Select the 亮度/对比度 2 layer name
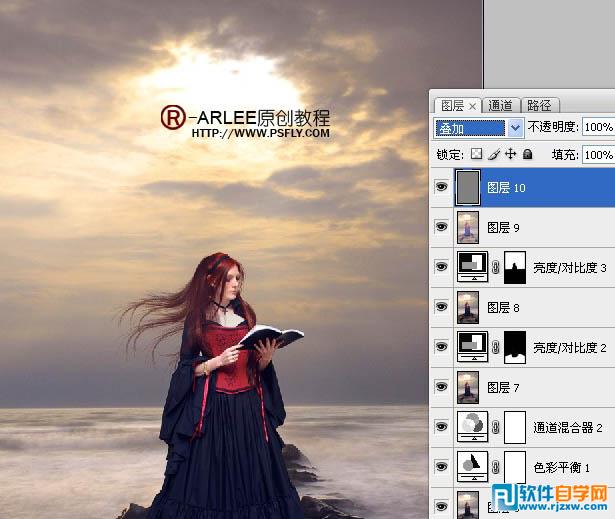 [570, 348]
